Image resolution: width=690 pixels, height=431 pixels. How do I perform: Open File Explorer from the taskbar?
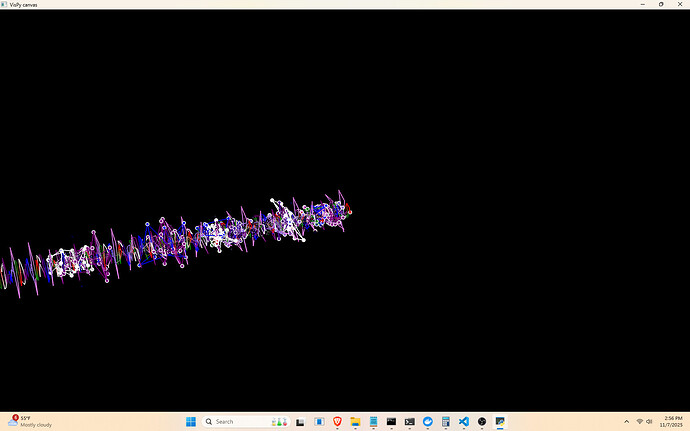point(355,422)
